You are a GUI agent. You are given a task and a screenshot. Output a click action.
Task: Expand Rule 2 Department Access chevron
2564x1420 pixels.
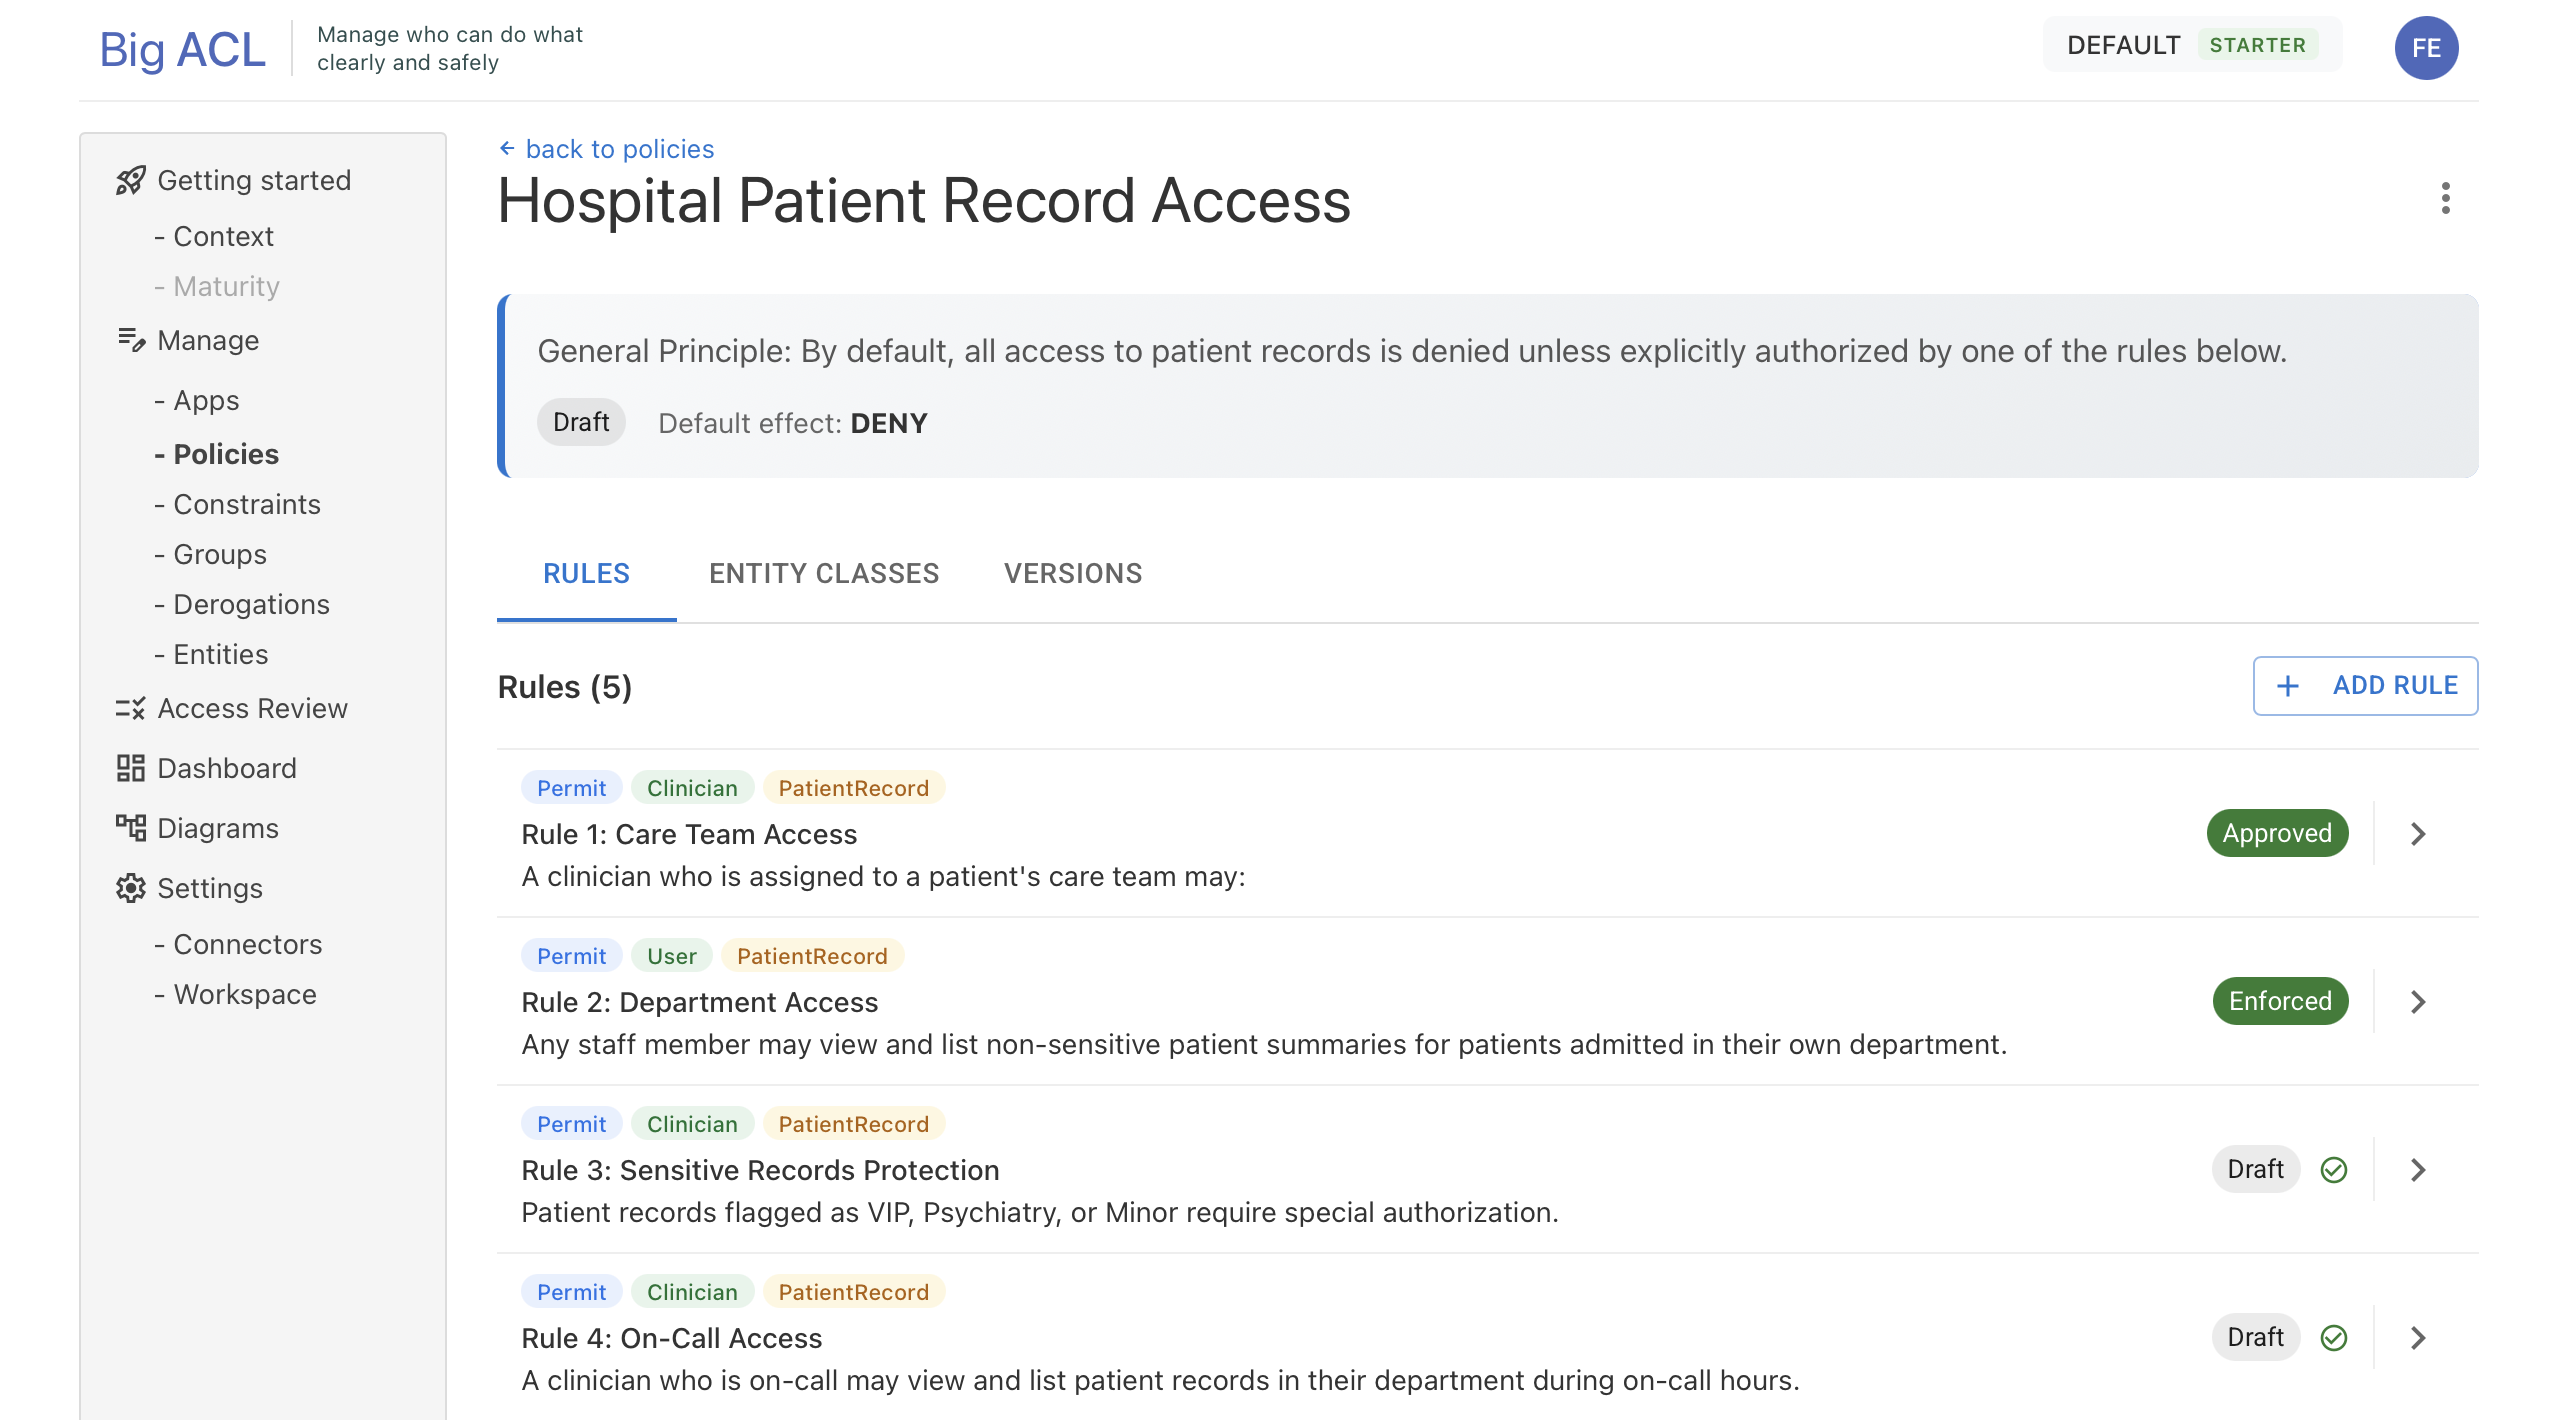(x=2418, y=1002)
